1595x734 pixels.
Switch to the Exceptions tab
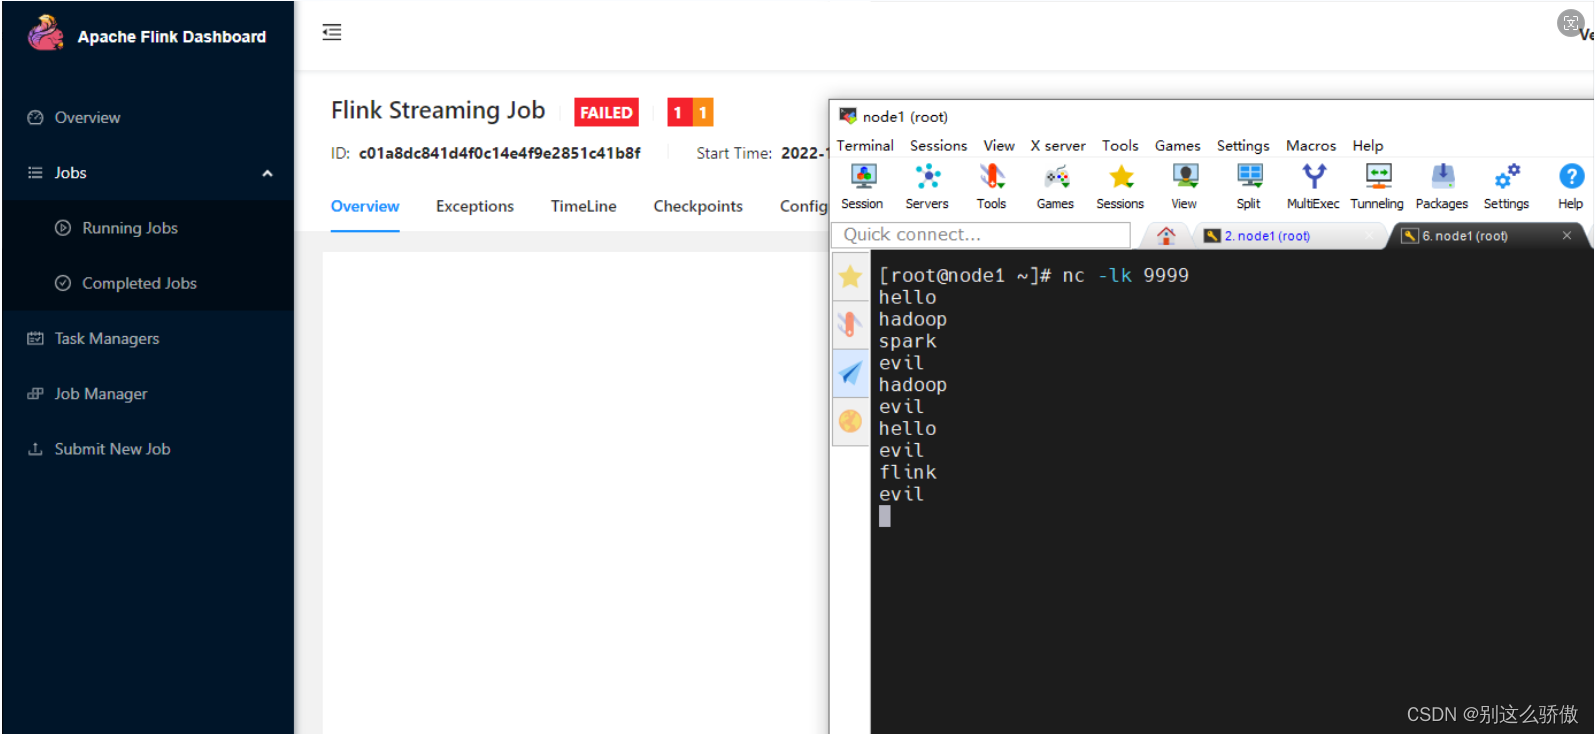(475, 206)
